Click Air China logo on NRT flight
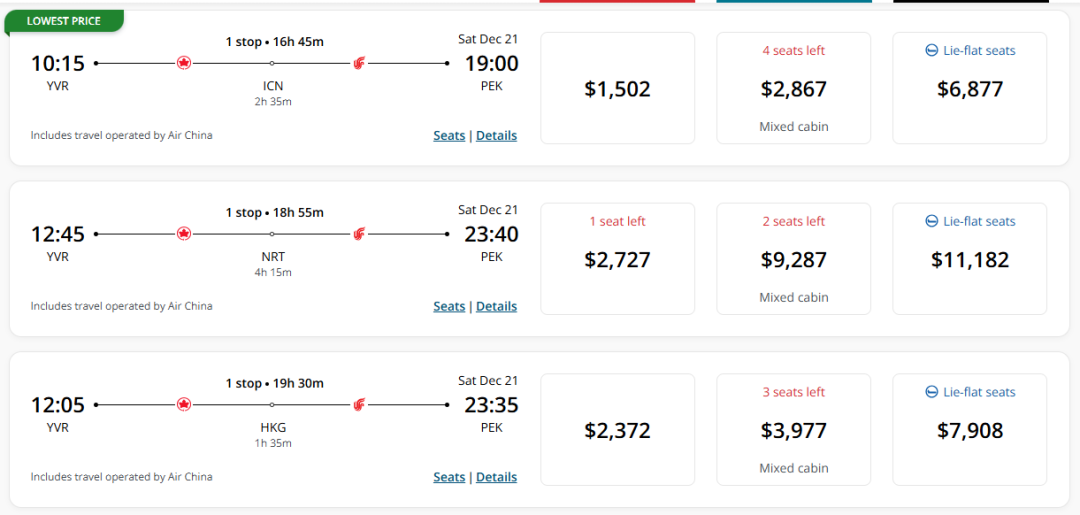This screenshot has width=1080, height=515. tap(359, 234)
